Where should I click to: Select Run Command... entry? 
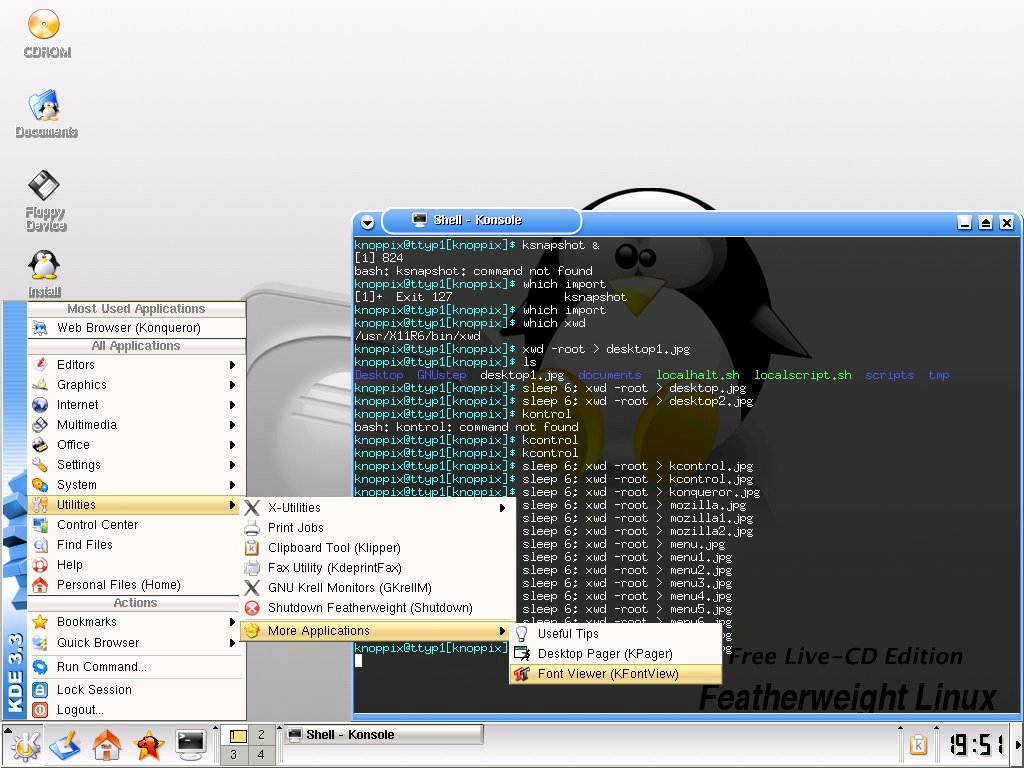coord(135,667)
